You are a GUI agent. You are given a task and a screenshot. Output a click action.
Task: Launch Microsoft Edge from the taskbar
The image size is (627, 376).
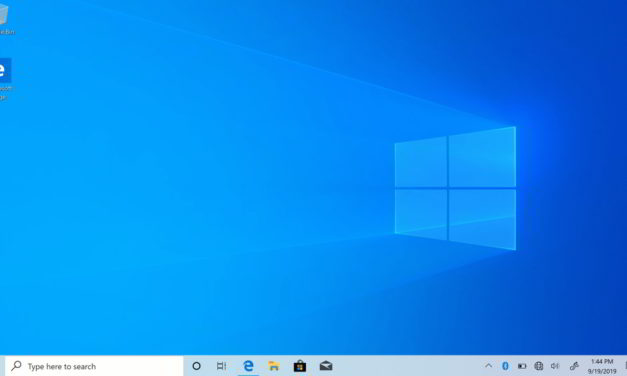pos(248,366)
